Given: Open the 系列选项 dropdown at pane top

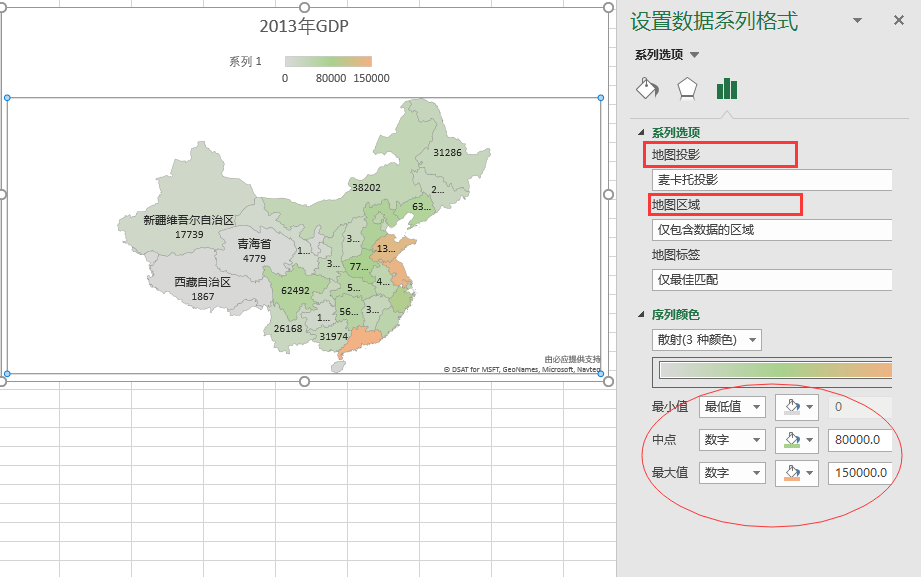Looking at the screenshot, I should point(694,55).
